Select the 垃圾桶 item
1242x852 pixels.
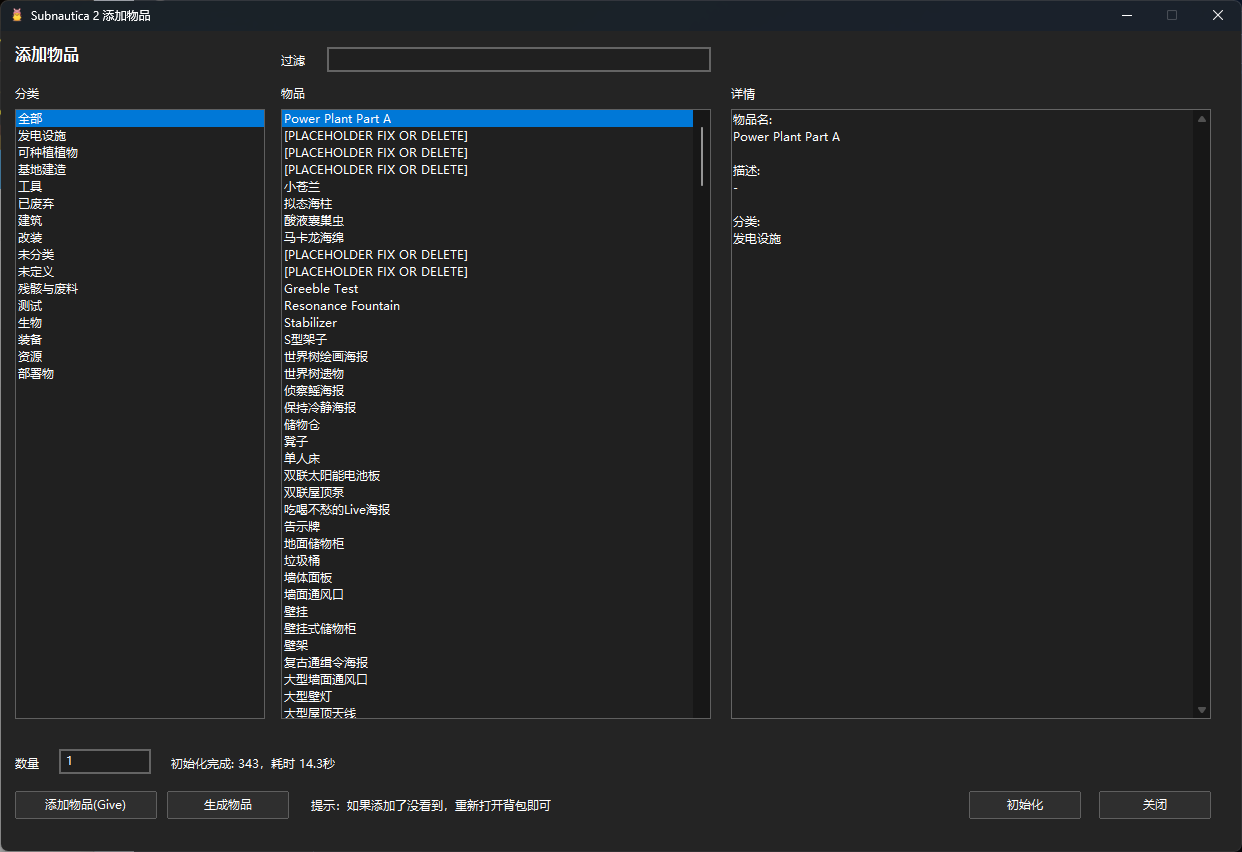pos(487,560)
